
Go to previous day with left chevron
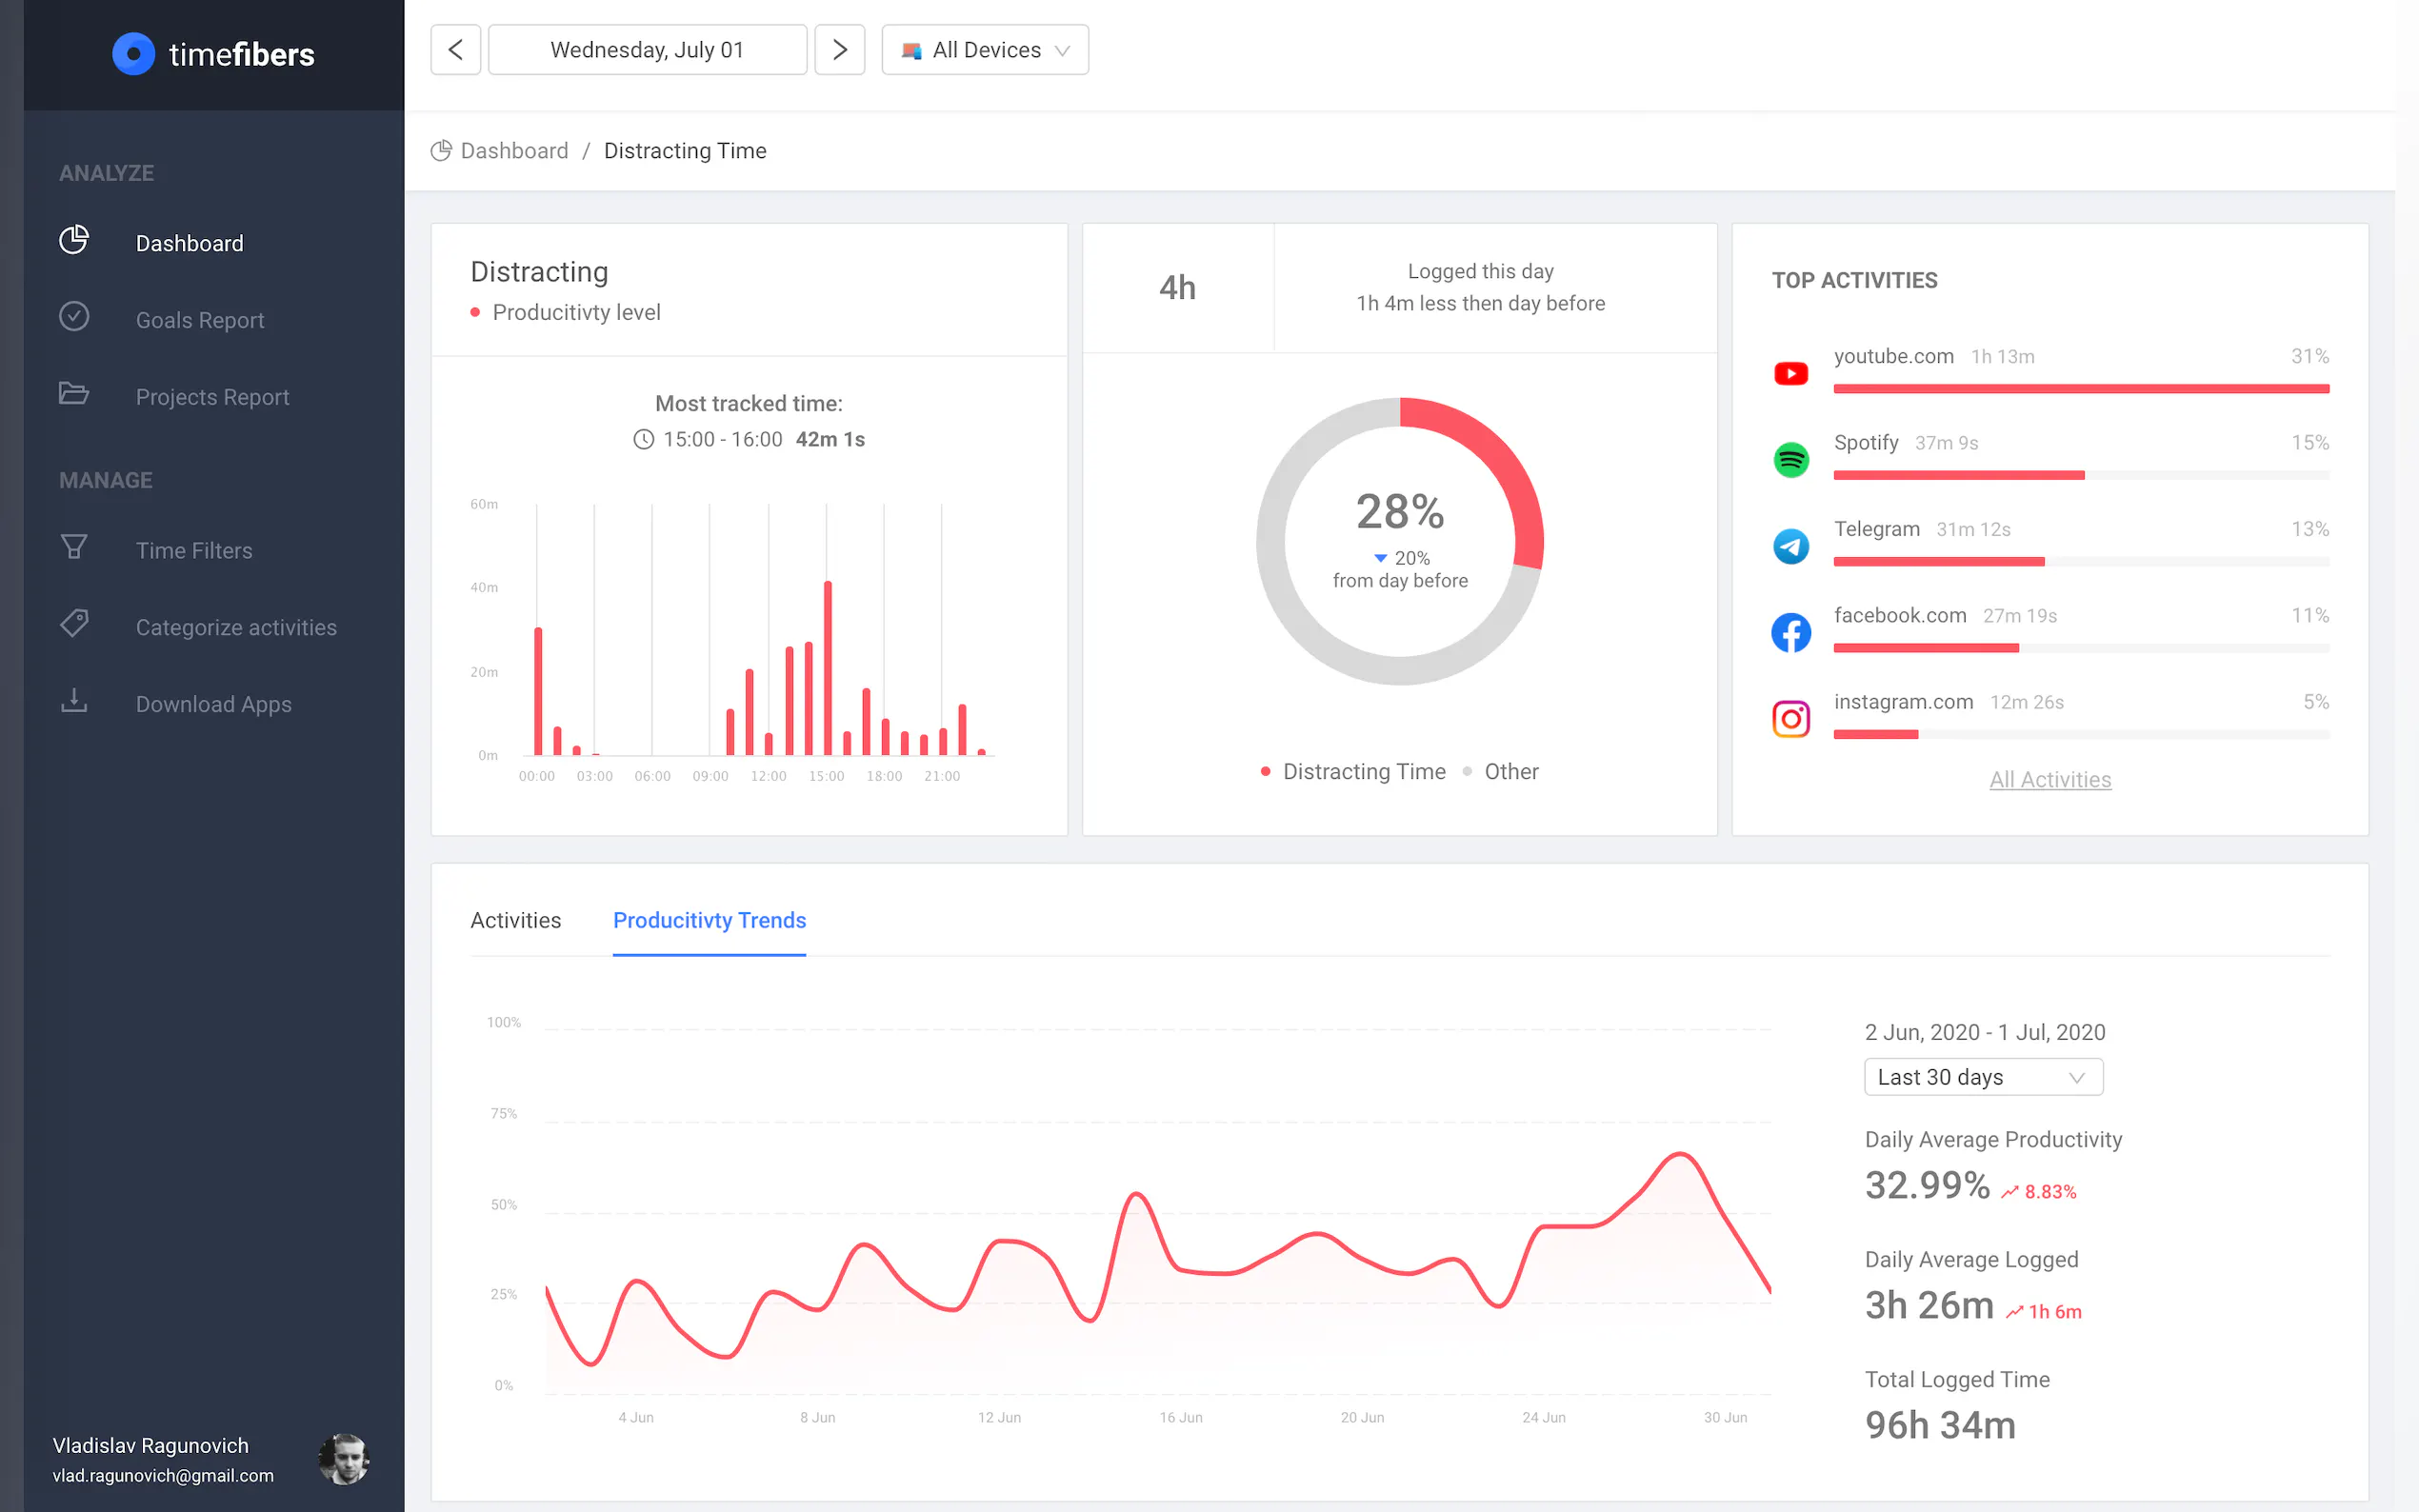click(456, 50)
